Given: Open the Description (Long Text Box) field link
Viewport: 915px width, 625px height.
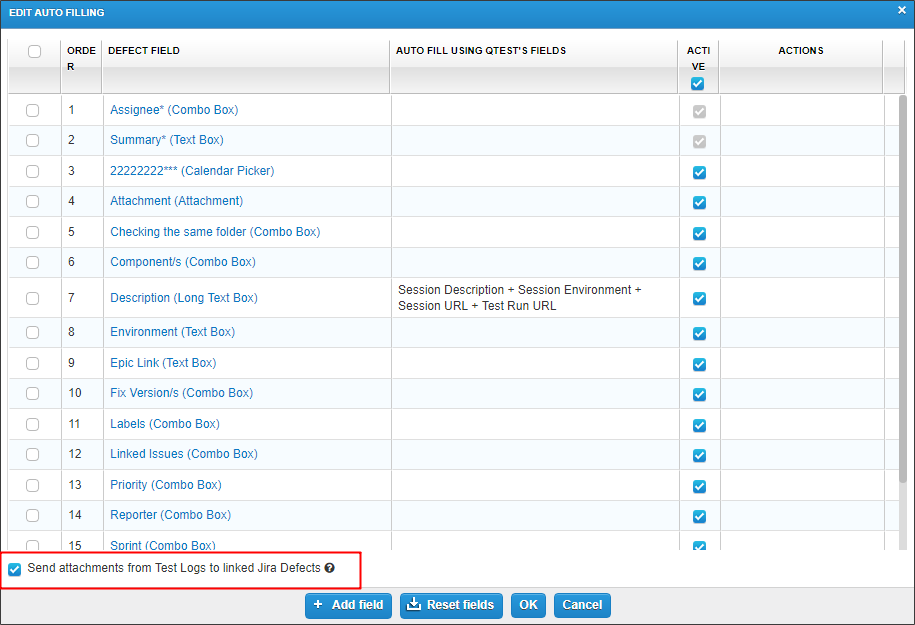Looking at the screenshot, I should tap(183, 298).
